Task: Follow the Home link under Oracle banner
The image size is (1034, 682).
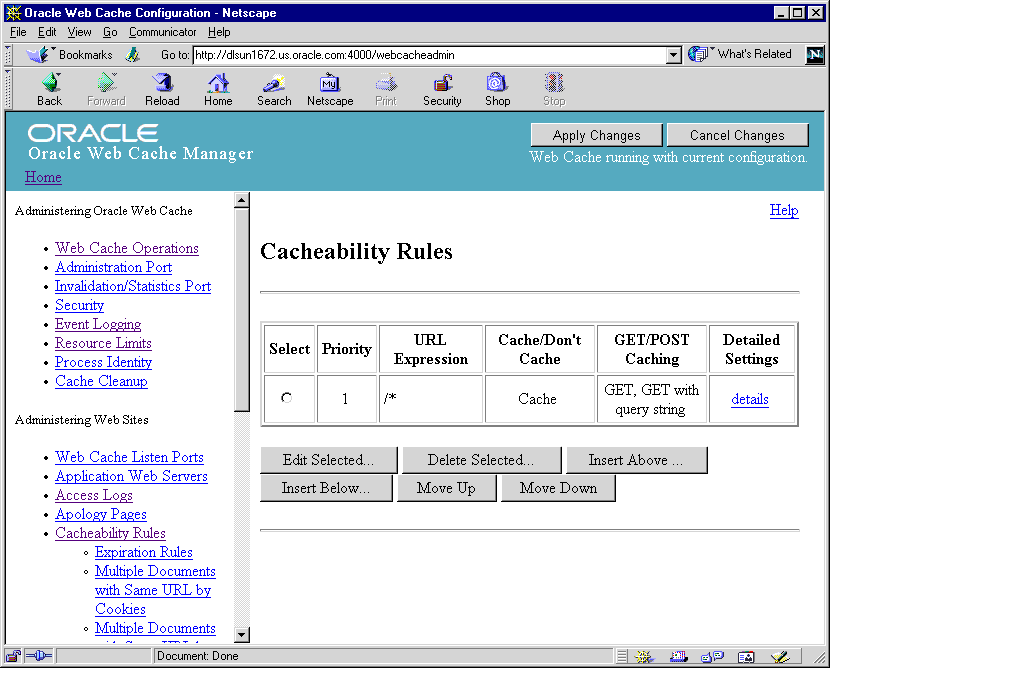Action: [x=43, y=177]
